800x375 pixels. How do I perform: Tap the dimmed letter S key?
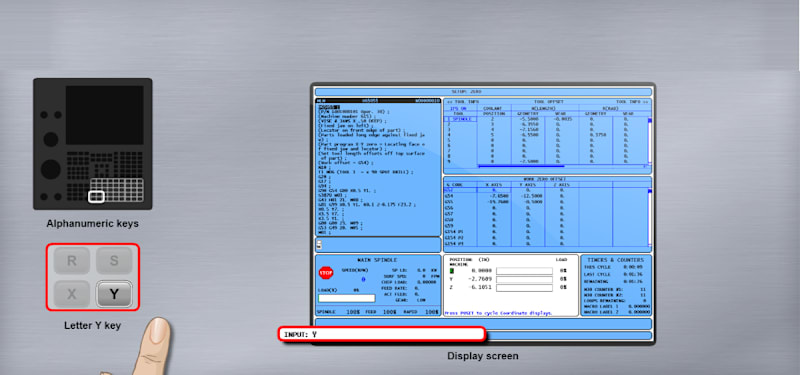114,261
